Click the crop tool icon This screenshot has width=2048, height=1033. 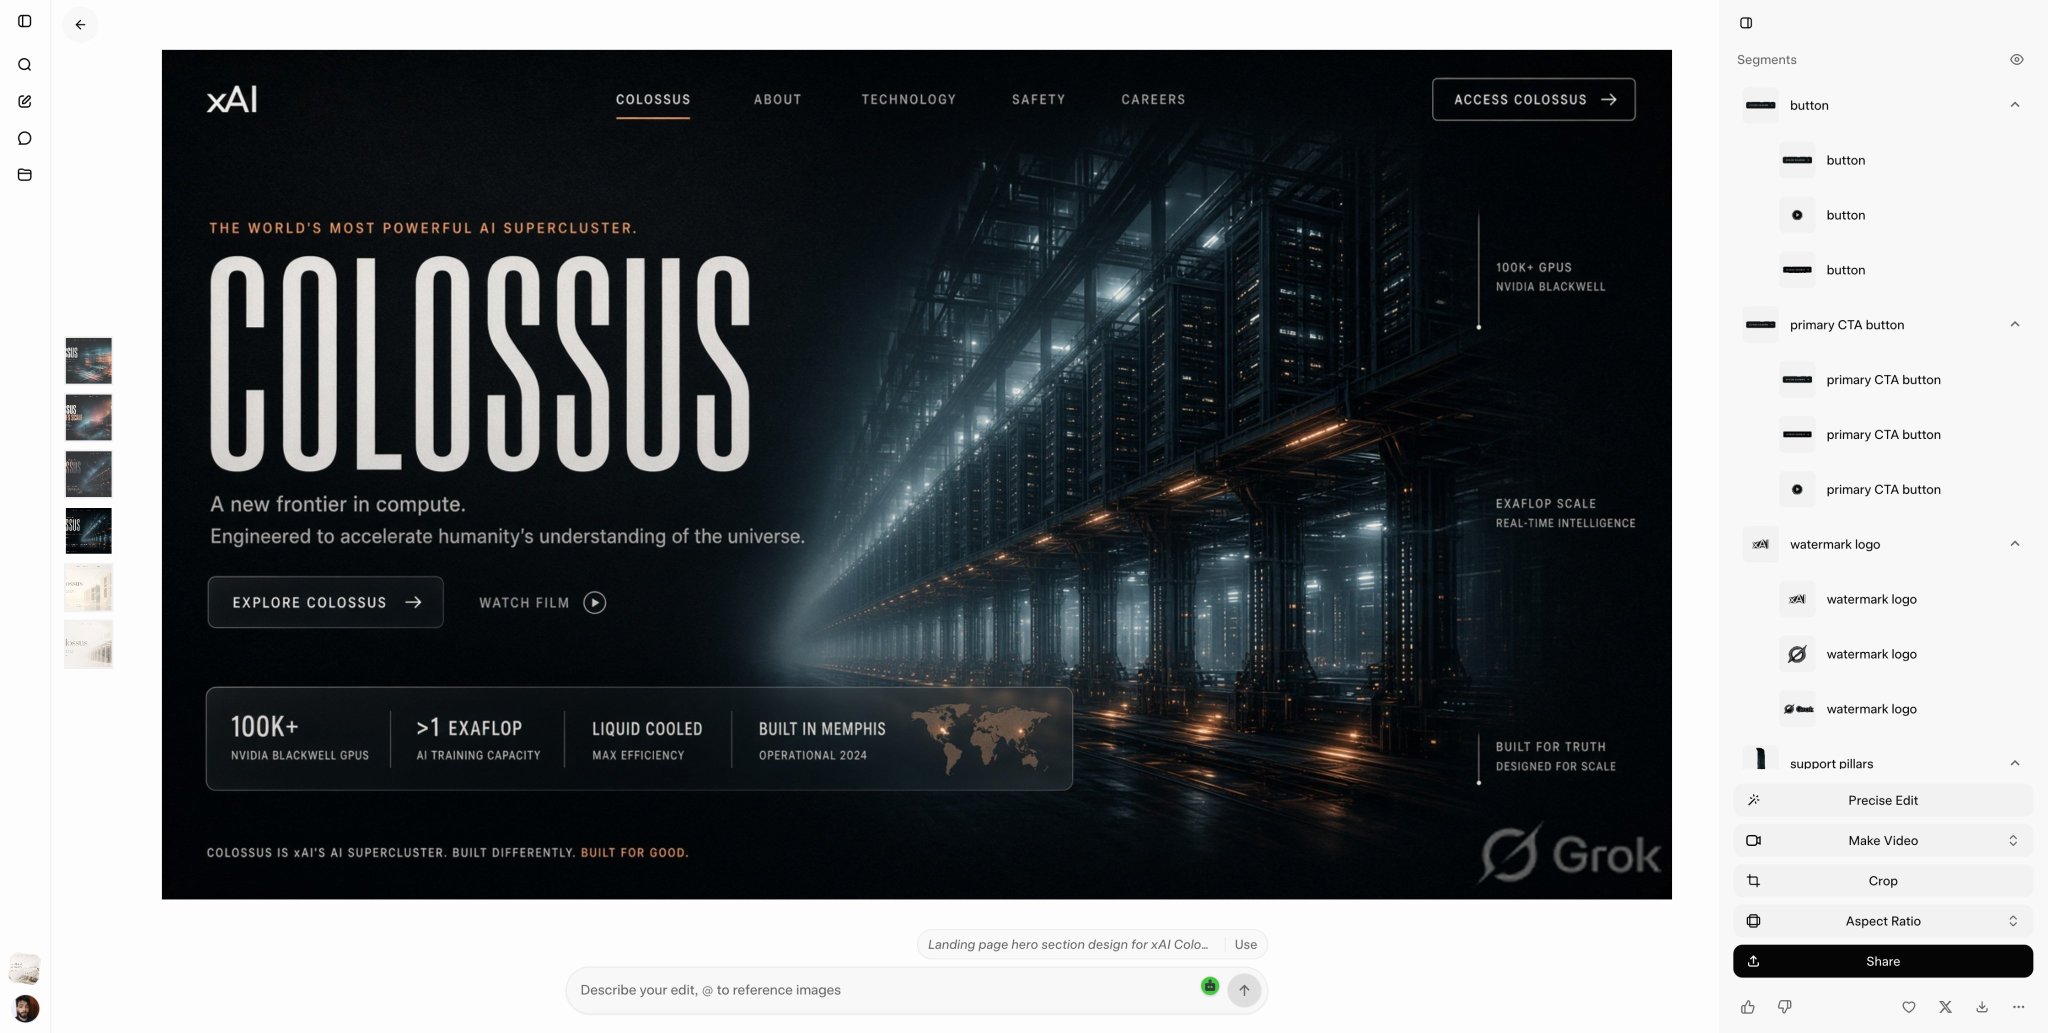point(1753,881)
